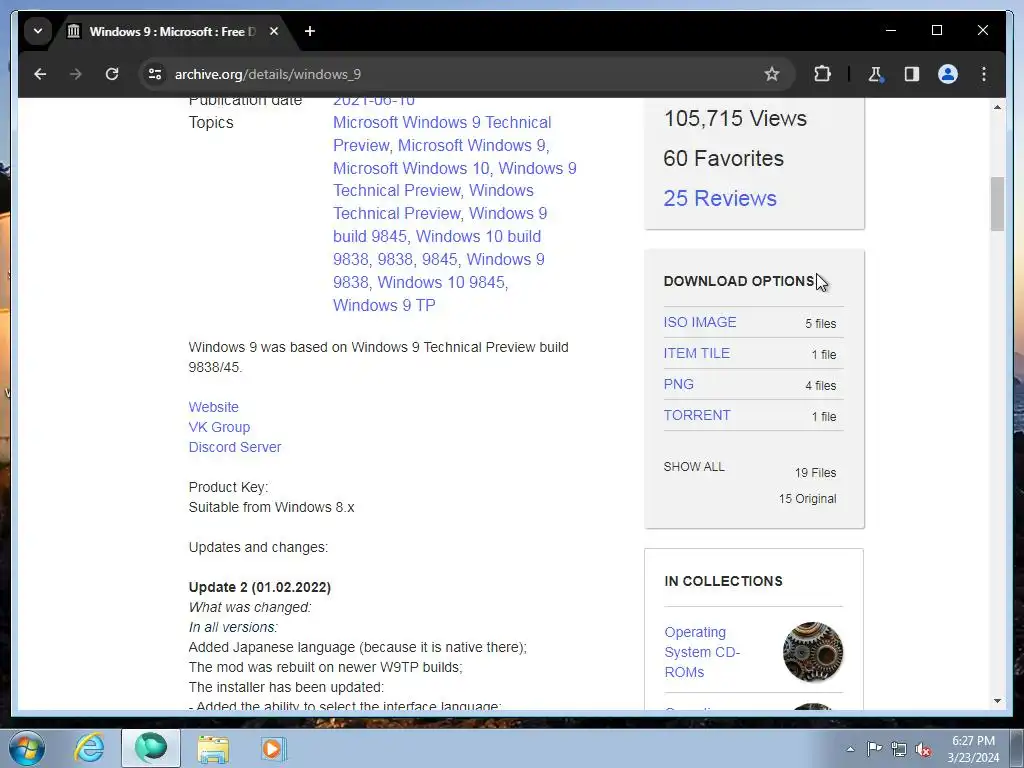The height and width of the screenshot is (768, 1024).
Task: Open the Website link
Action: [214, 407]
